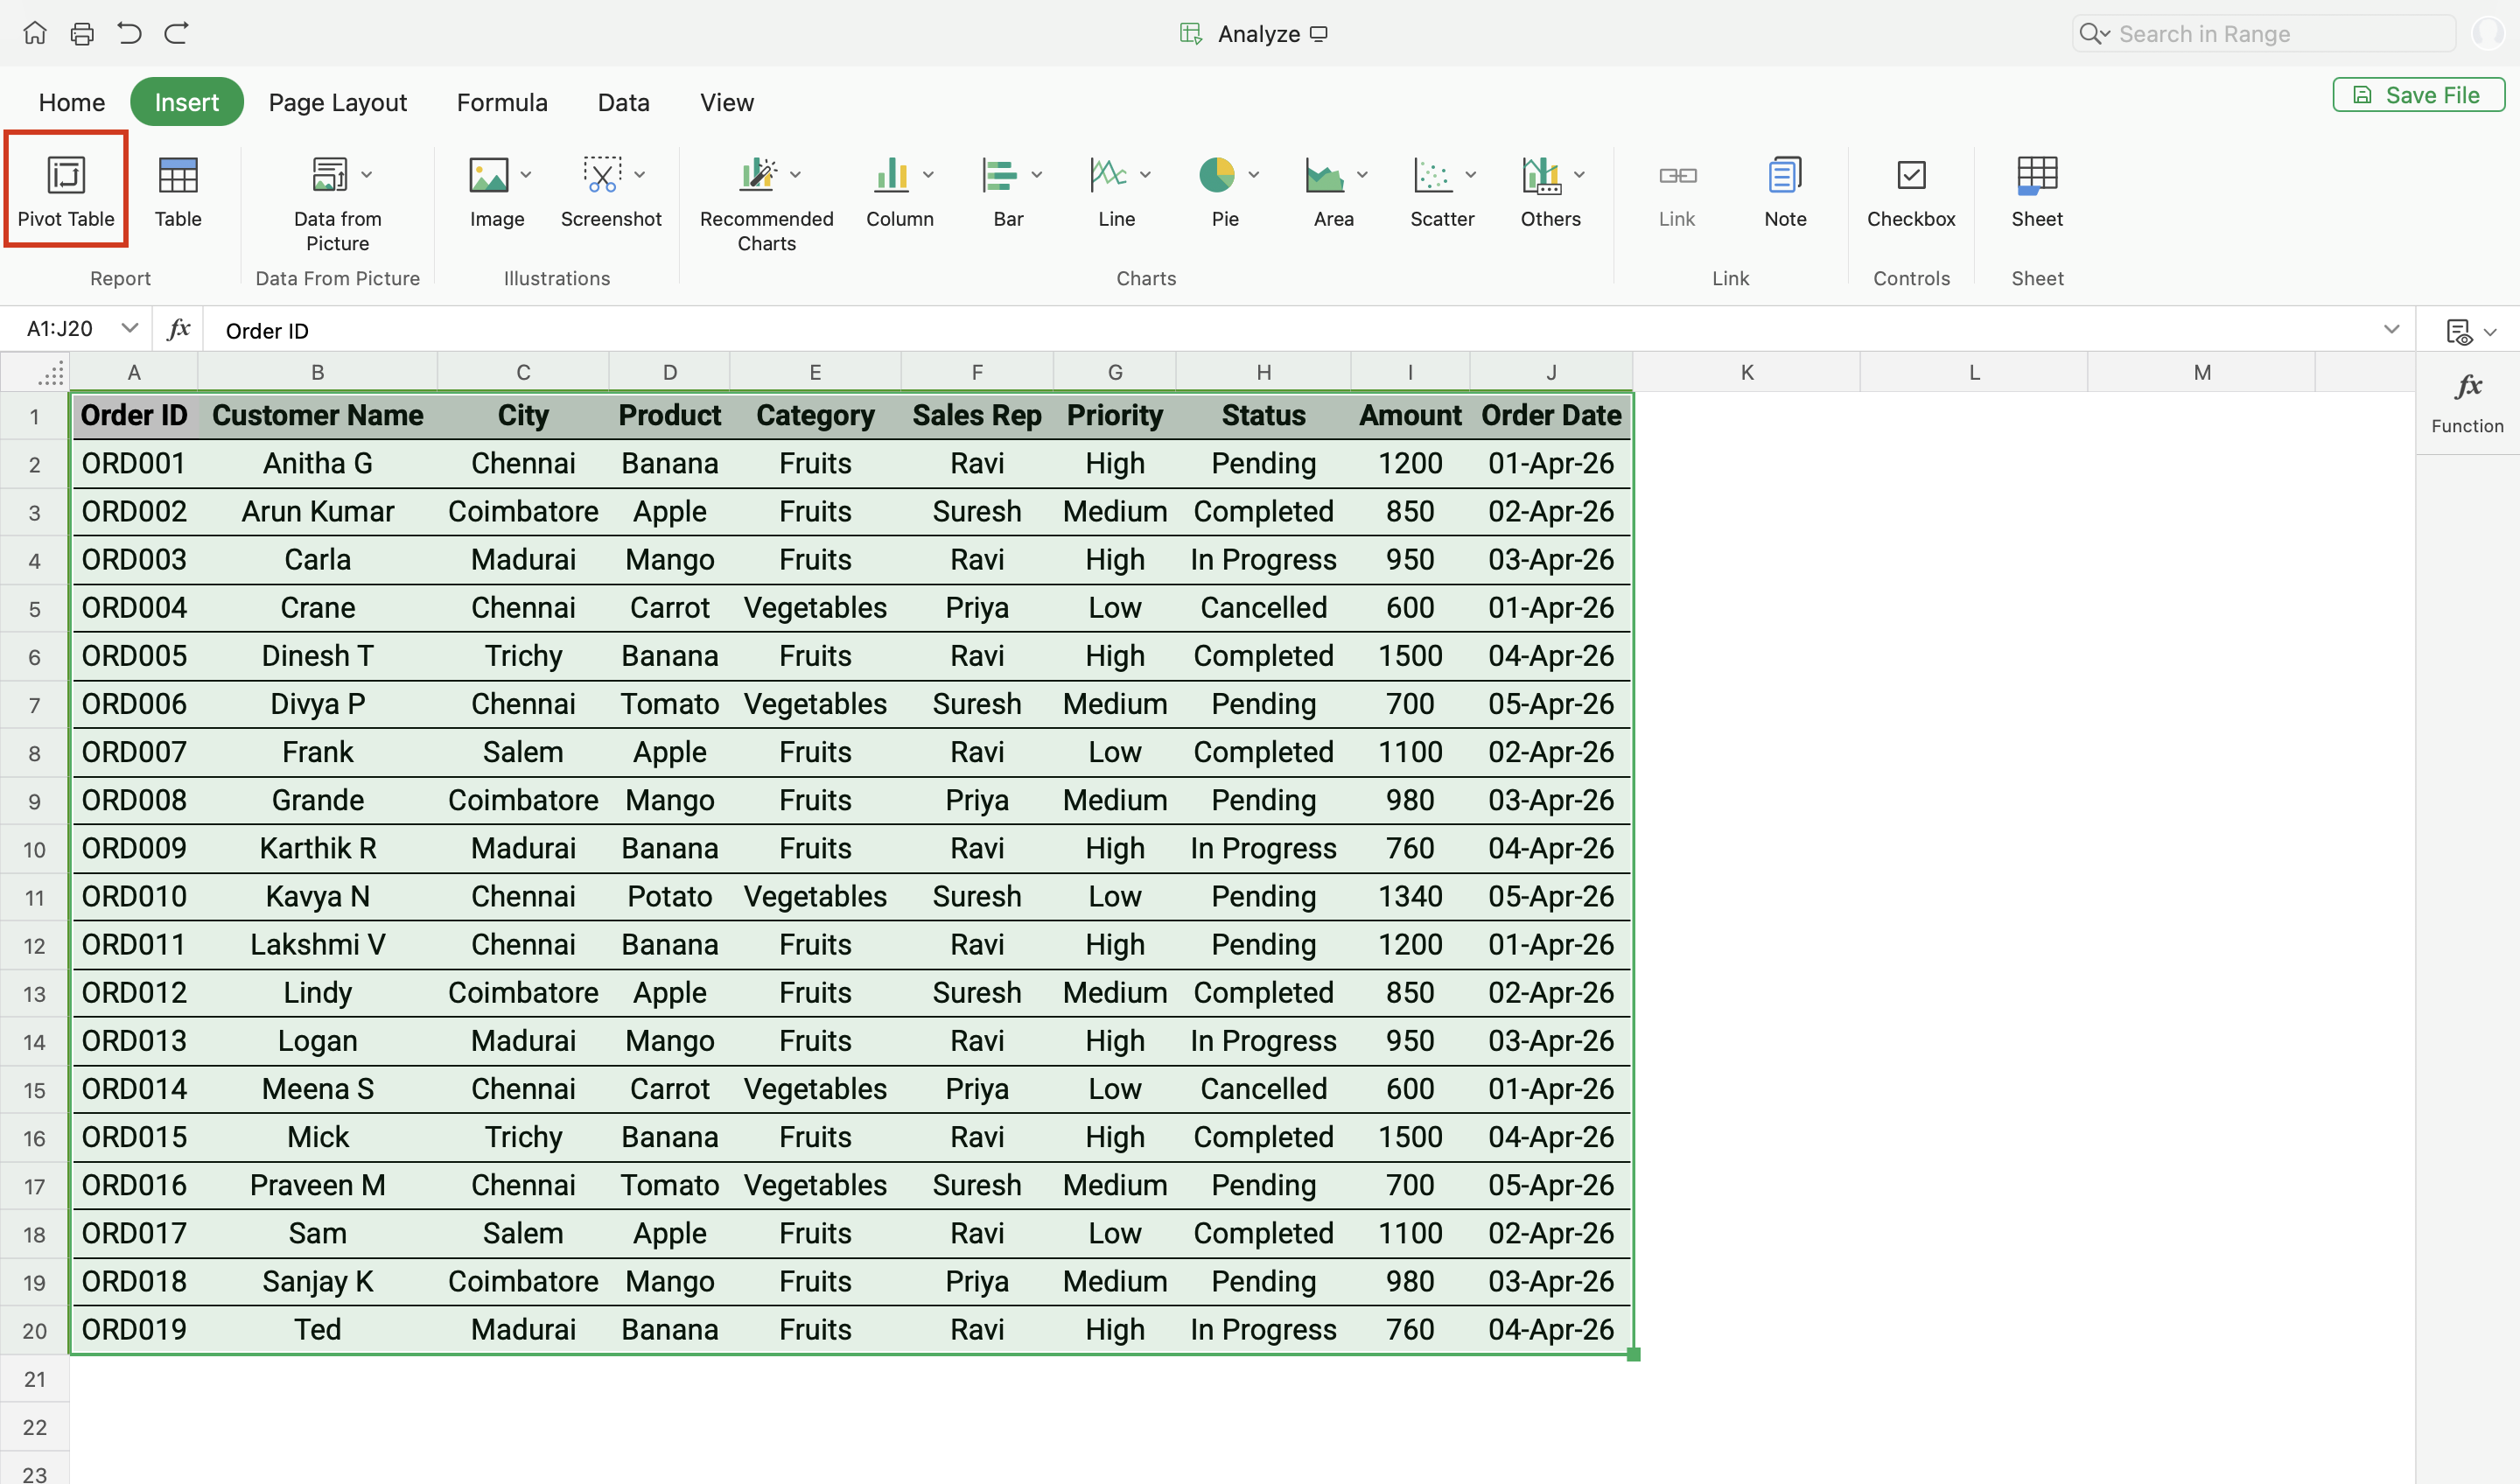Viewport: 2520px width, 1484px height.
Task: Expand the formula bar with the chevron
Action: coord(2391,329)
